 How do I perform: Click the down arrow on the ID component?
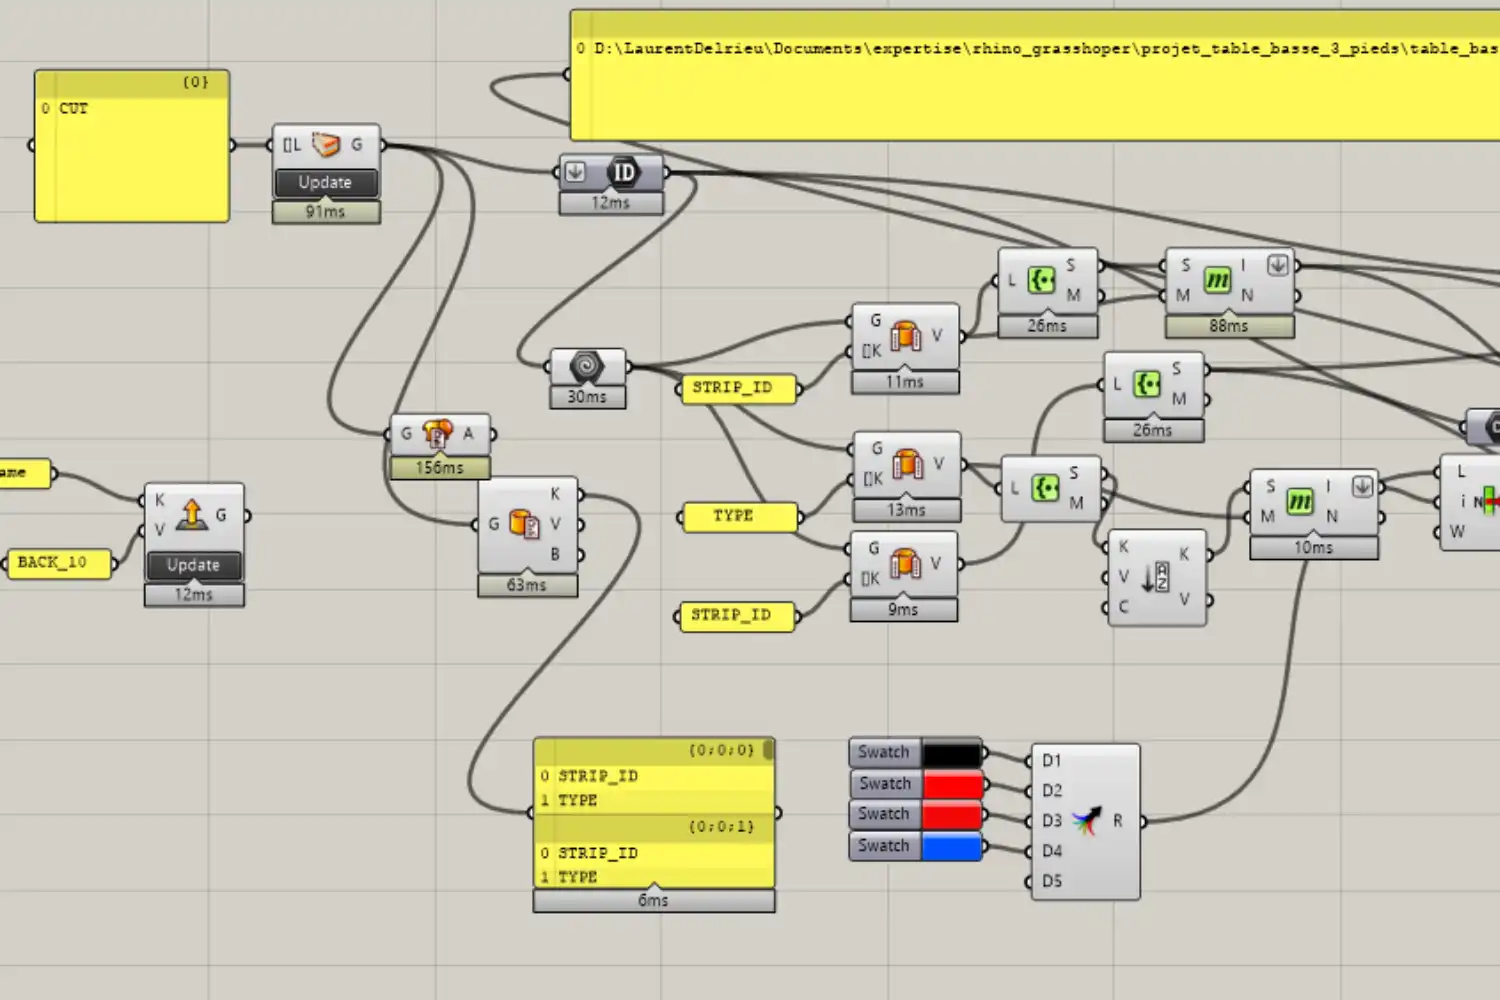[x=575, y=171]
